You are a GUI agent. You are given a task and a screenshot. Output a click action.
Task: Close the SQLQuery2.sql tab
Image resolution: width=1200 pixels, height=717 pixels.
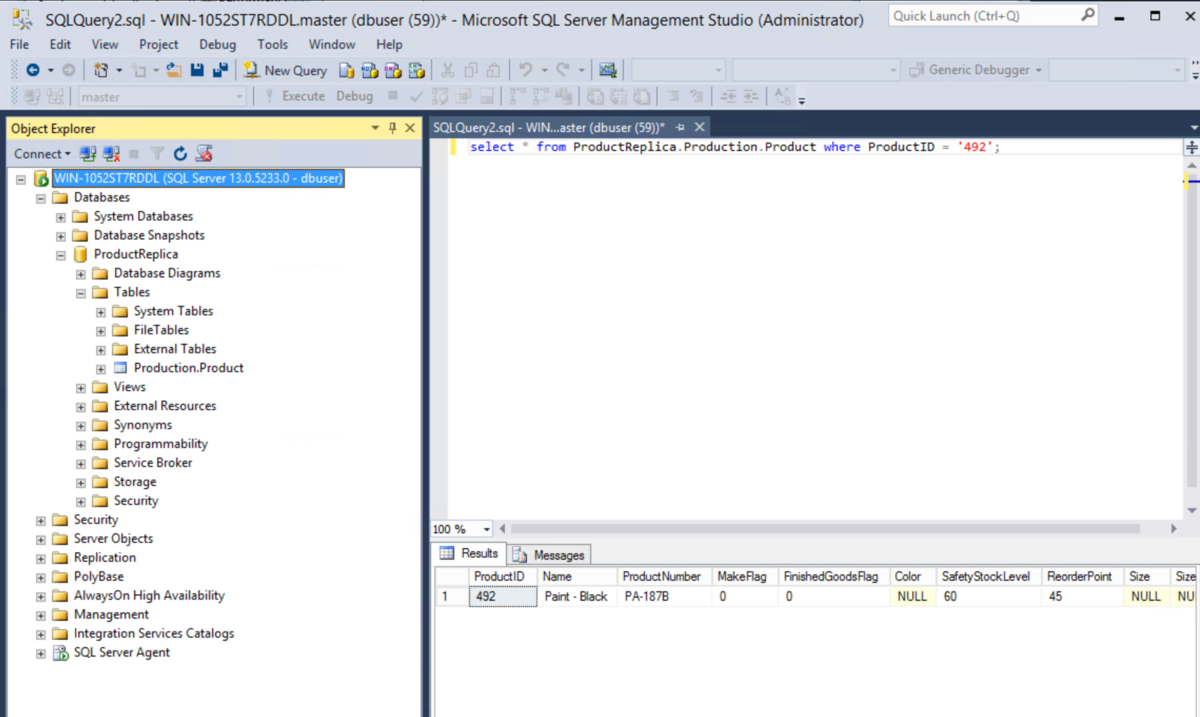pos(700,127)
